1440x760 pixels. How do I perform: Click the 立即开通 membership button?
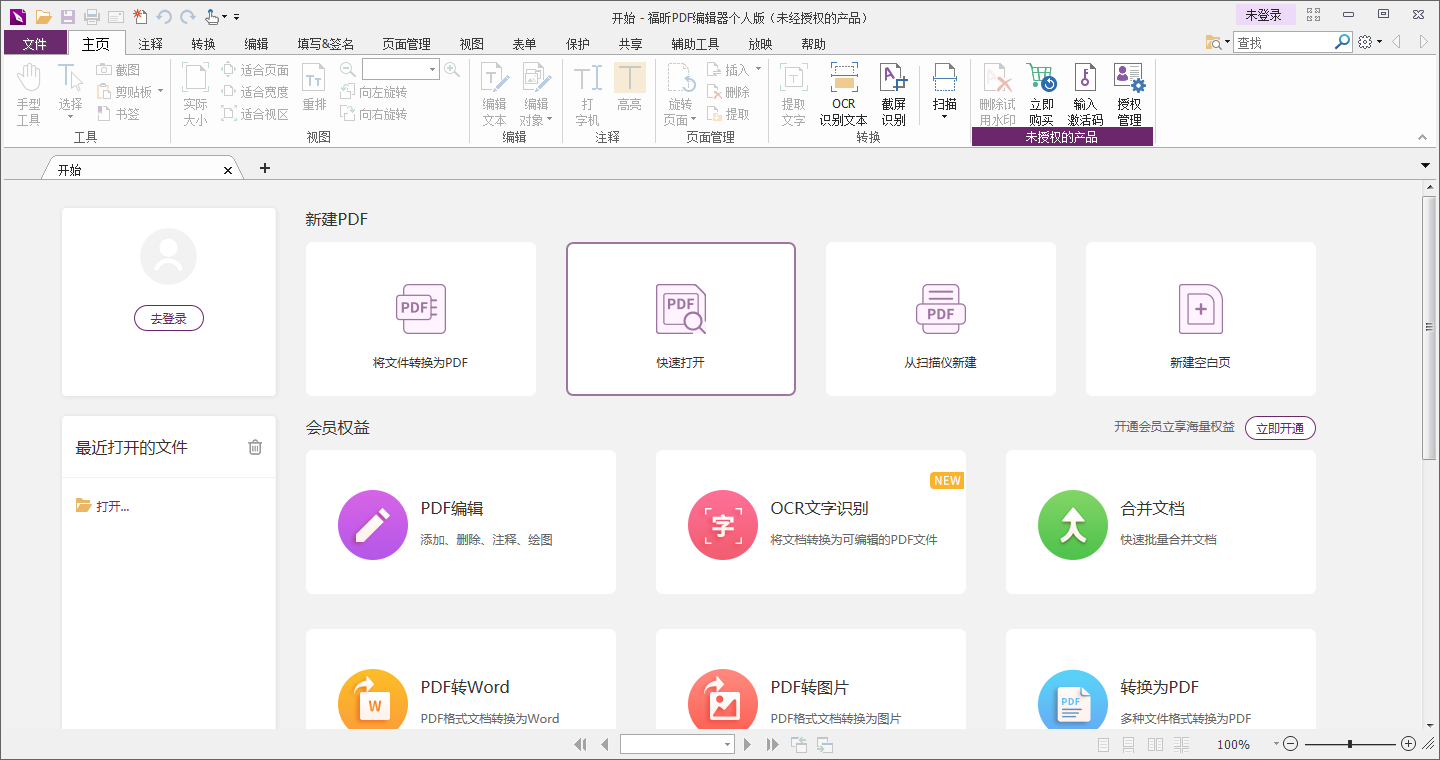[x=1280, y=428]
